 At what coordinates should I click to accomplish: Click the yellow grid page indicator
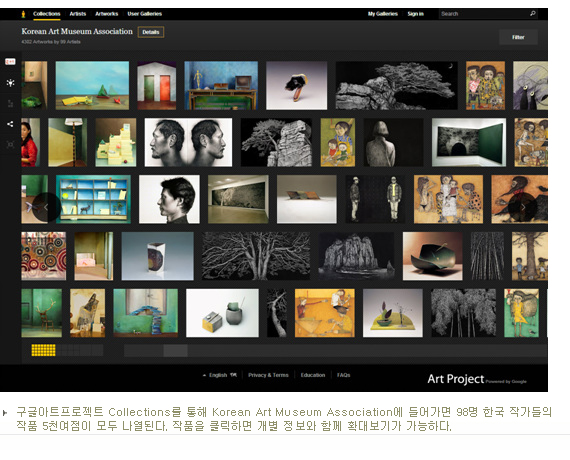(43, 350)
